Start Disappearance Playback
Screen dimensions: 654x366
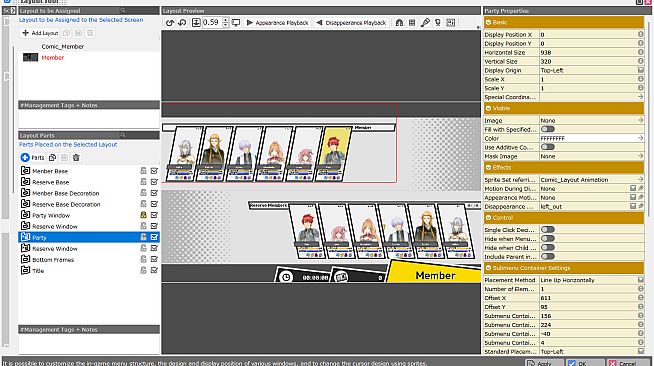351,23
